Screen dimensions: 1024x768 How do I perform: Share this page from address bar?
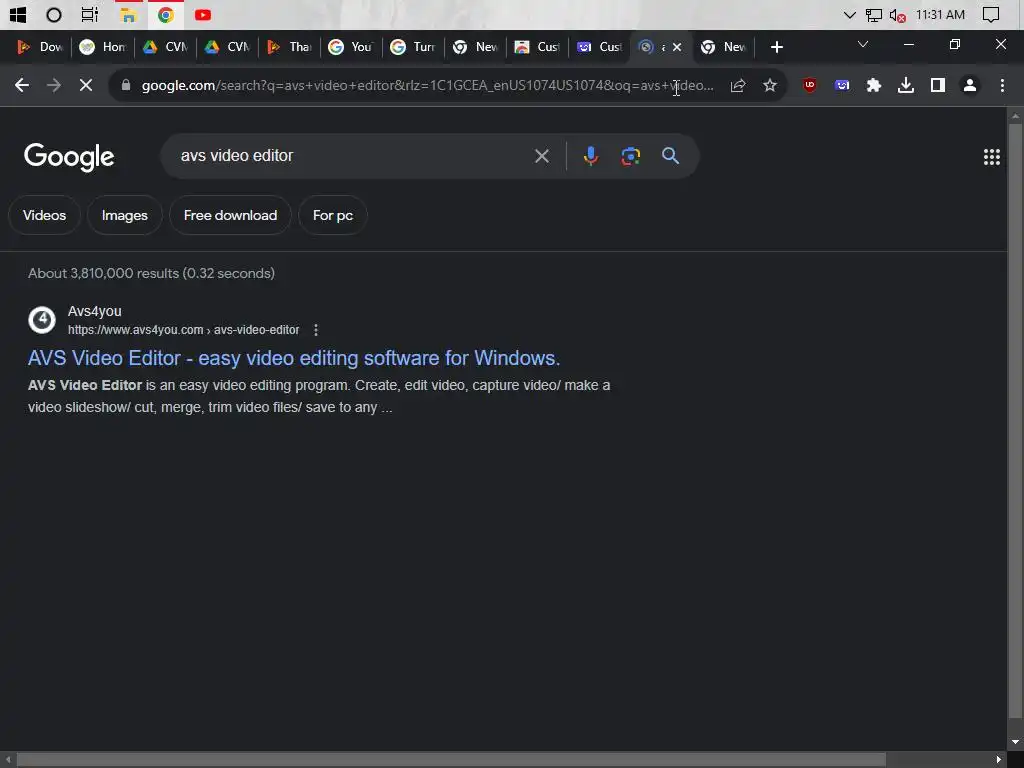click(738, 85)
